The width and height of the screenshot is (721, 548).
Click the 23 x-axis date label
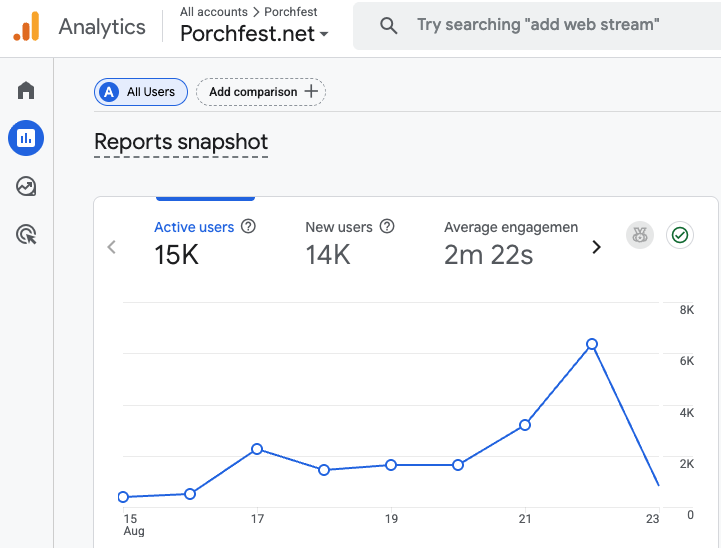click(x=652, y=519)
